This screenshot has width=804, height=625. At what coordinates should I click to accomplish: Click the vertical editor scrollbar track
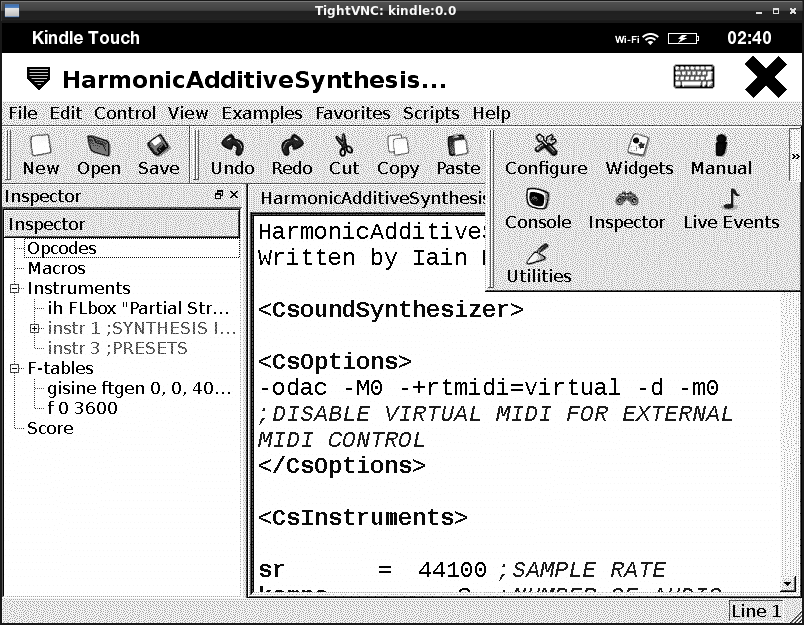[x=788, y=435]
